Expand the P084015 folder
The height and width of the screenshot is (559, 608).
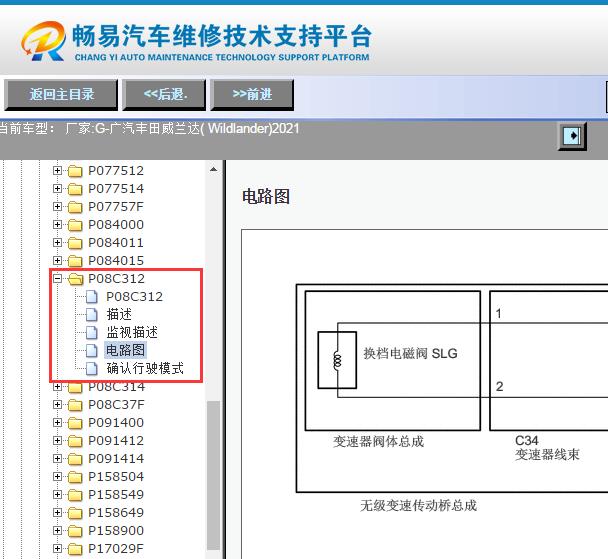[x=57, y=261]
